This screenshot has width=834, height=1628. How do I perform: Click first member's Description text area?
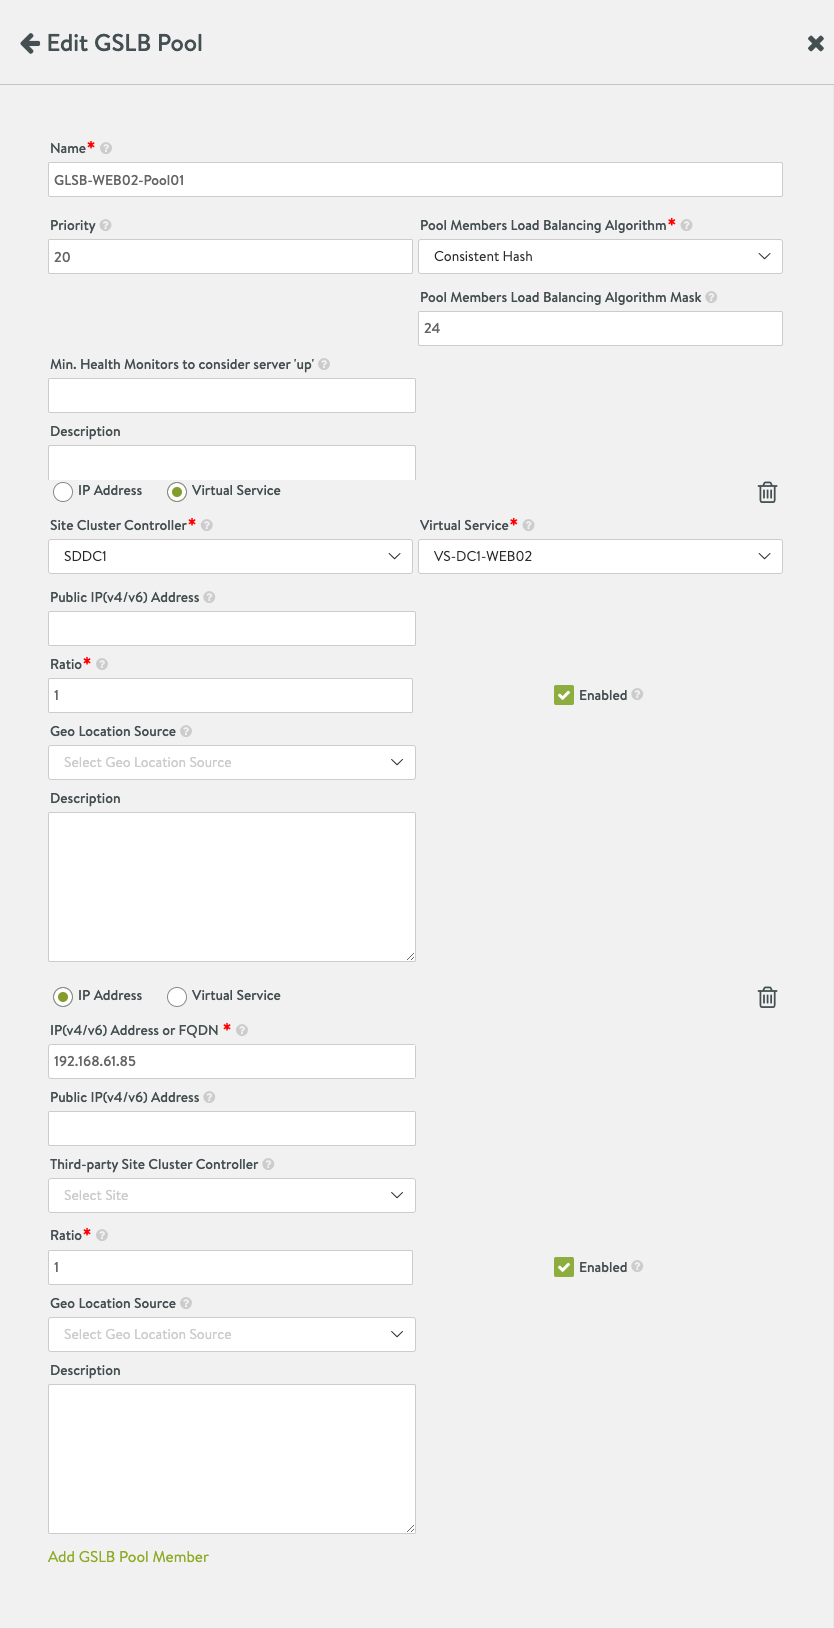point(232,887)
